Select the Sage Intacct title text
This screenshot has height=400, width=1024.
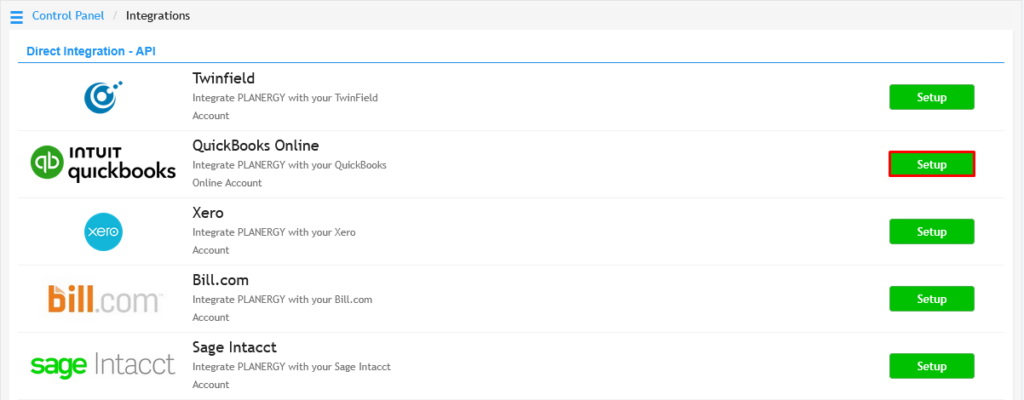coord(235,347)
